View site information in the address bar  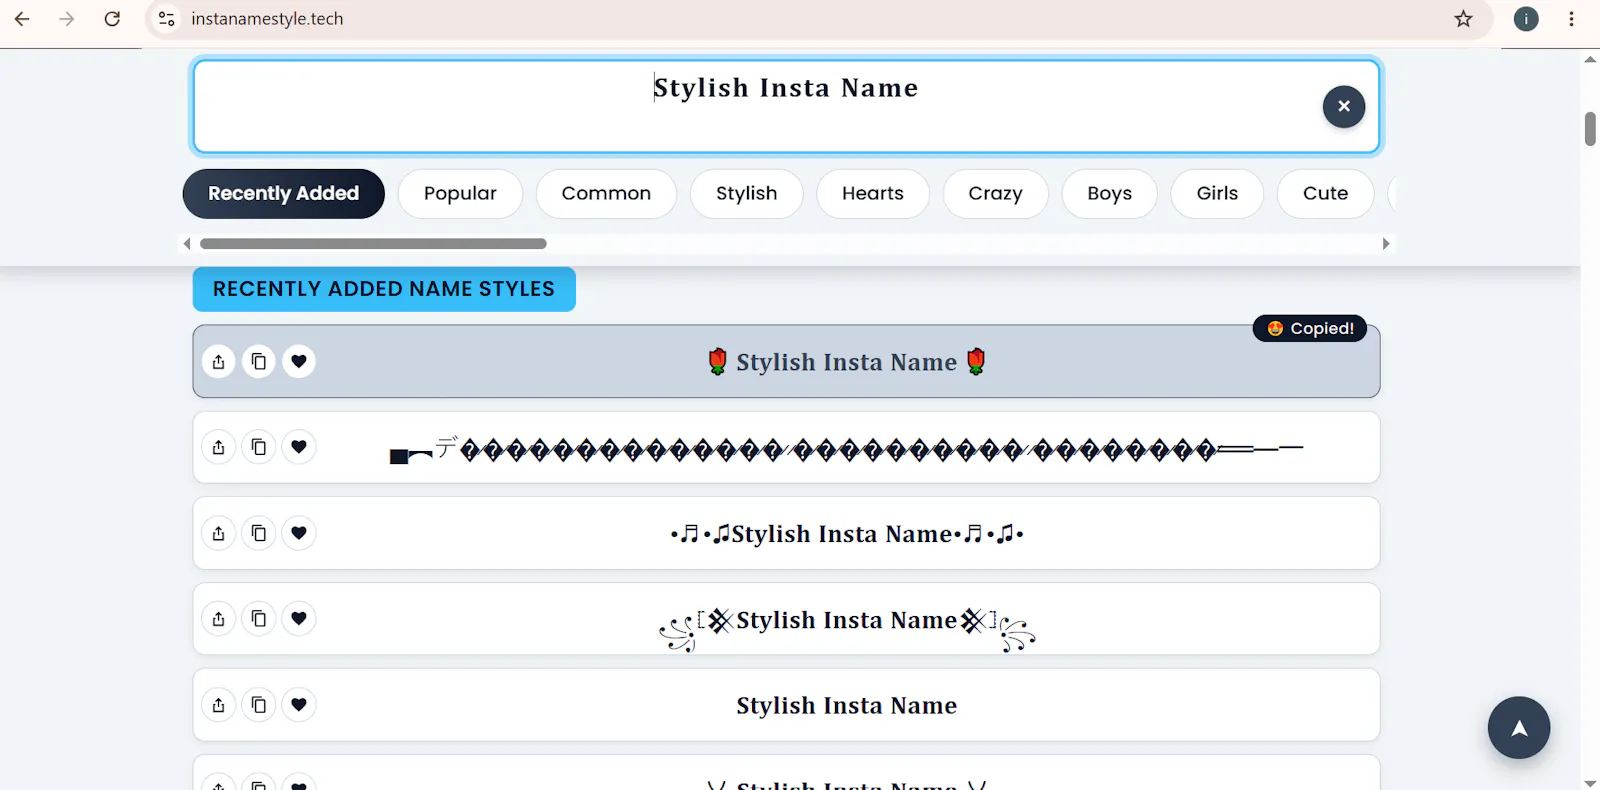click(x=167, y=19)
